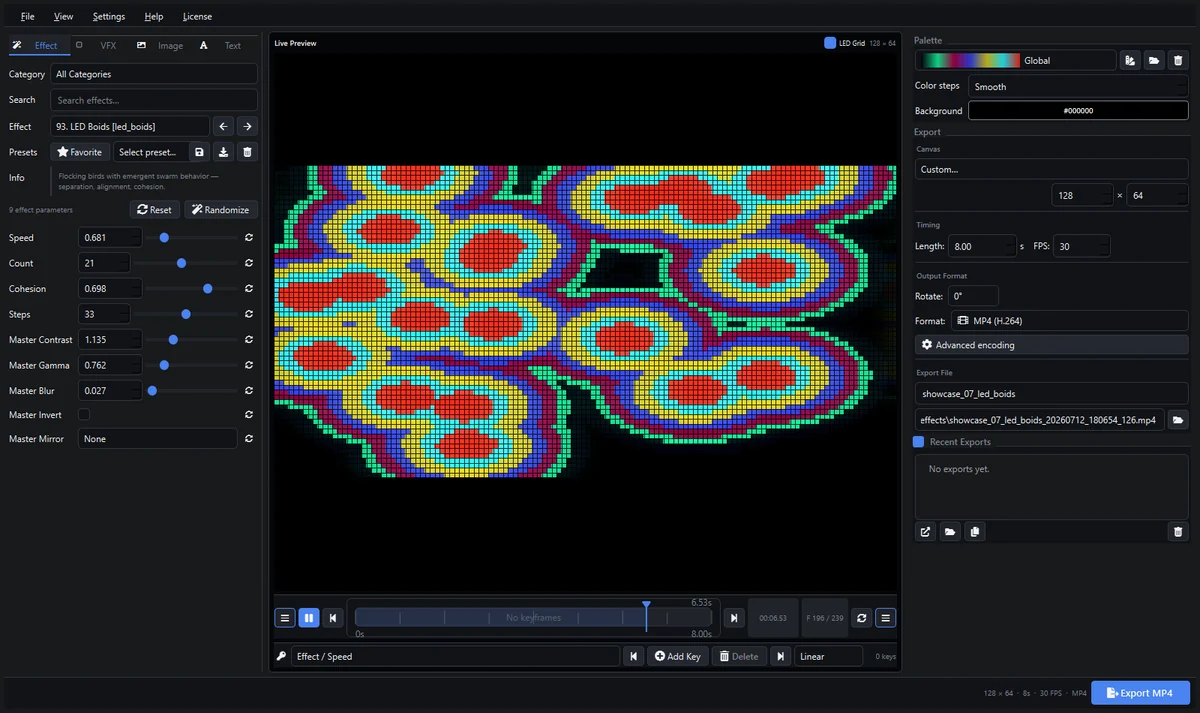
Task: Save preset floppy disk icon
Action: pos(199,152)
